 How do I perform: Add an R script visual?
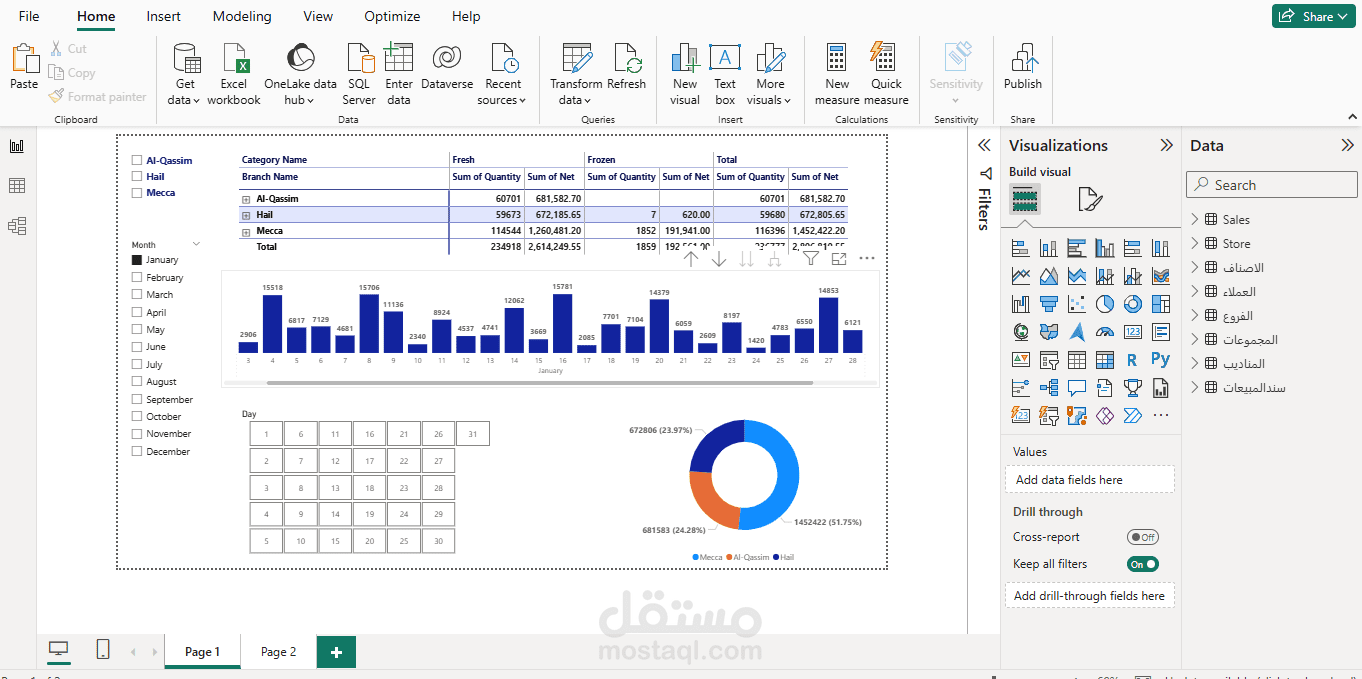1133,359
